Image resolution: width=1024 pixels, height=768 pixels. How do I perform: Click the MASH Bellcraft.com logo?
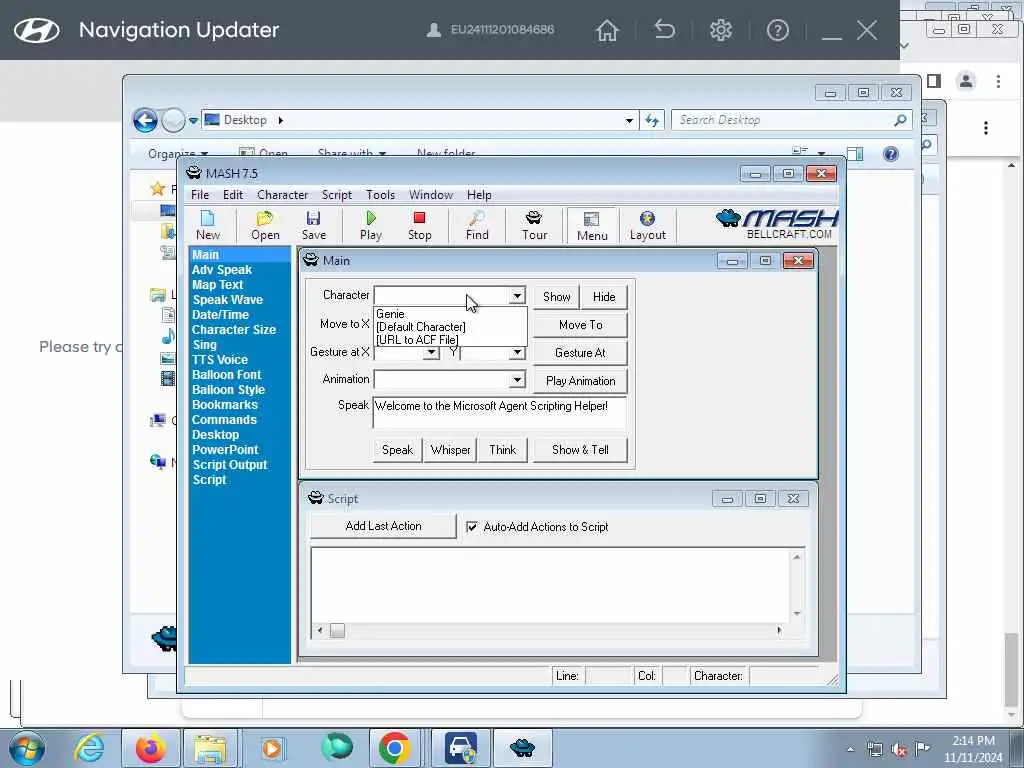tap(776, 225)
